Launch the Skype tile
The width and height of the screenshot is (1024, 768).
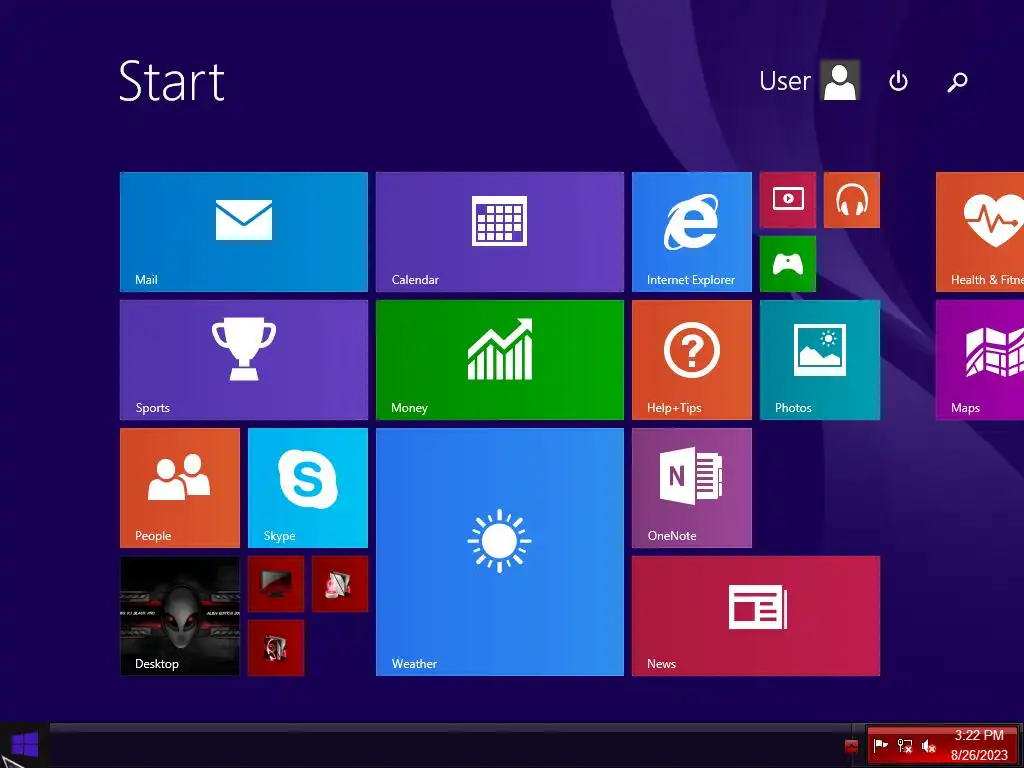308,488
